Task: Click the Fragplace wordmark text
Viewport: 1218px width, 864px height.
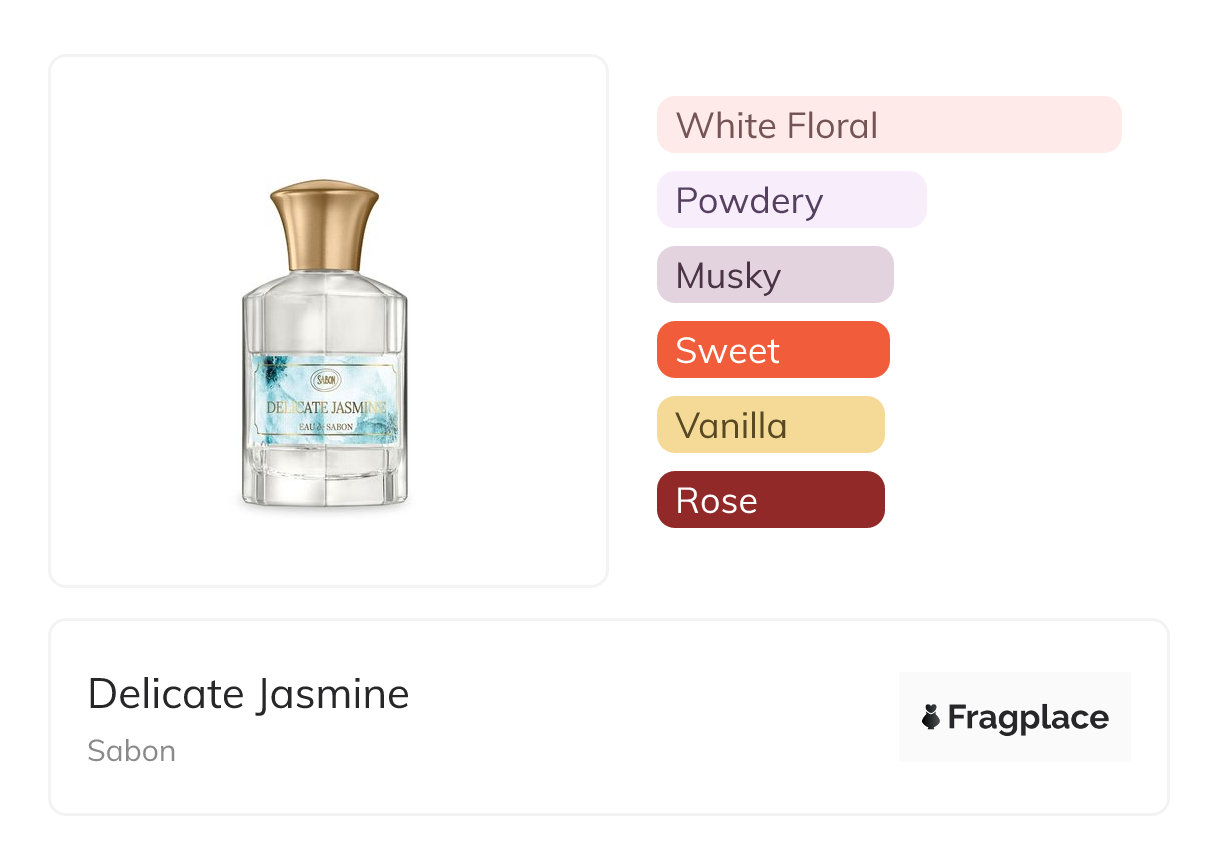Action: tap(1028, 717)
